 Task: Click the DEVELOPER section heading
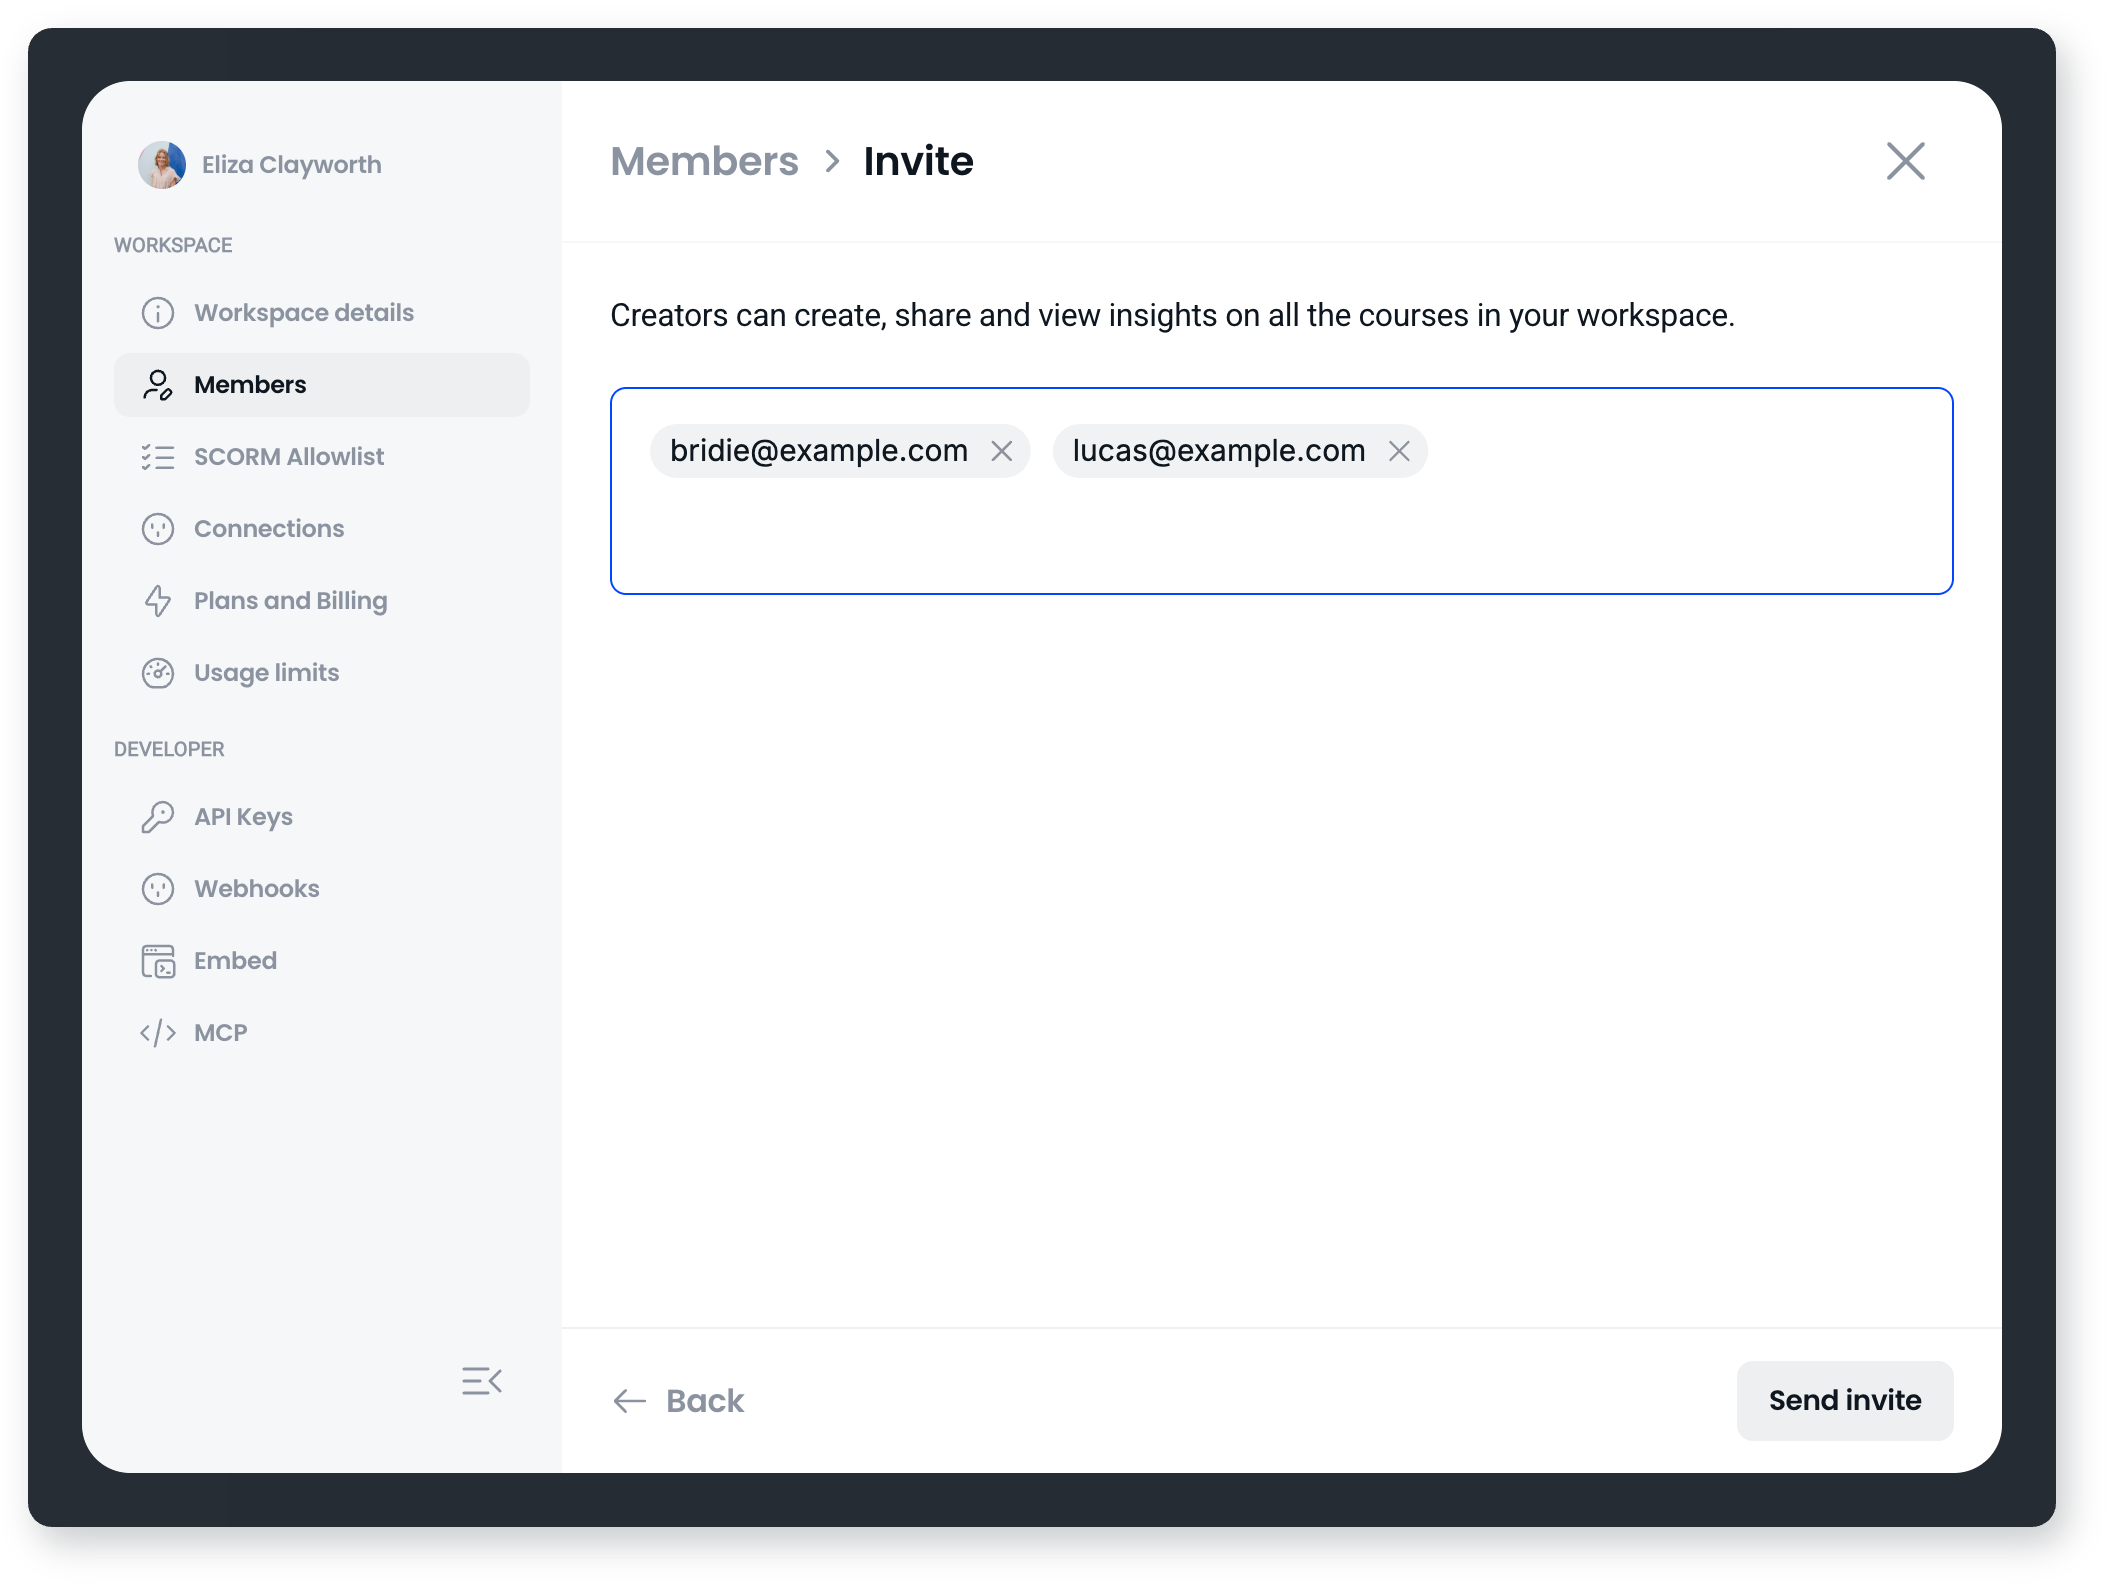click(x=169, y=749)
